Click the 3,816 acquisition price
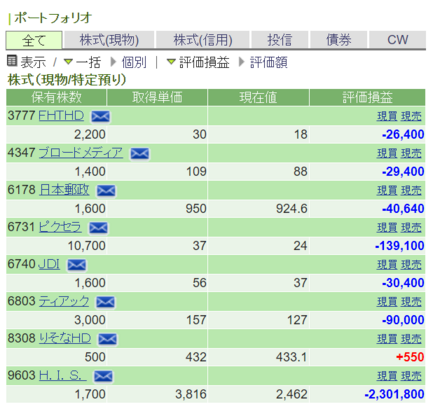440x416 pixels. 191,394
